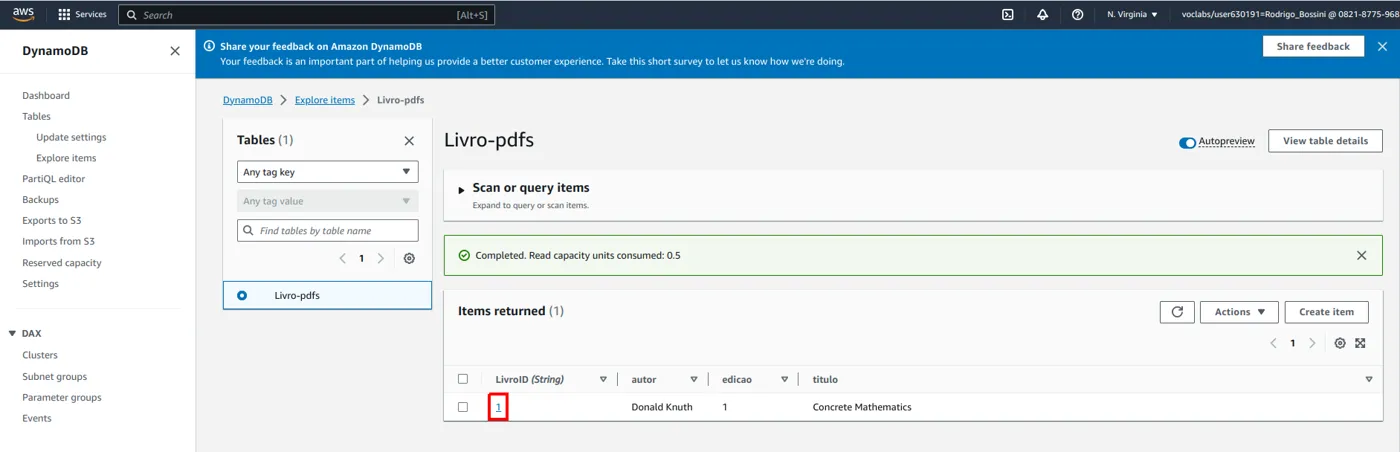Viewport: 1400px width, 452px height.
Task: Open DAX Subnet groups
Action: click(55, 377)
